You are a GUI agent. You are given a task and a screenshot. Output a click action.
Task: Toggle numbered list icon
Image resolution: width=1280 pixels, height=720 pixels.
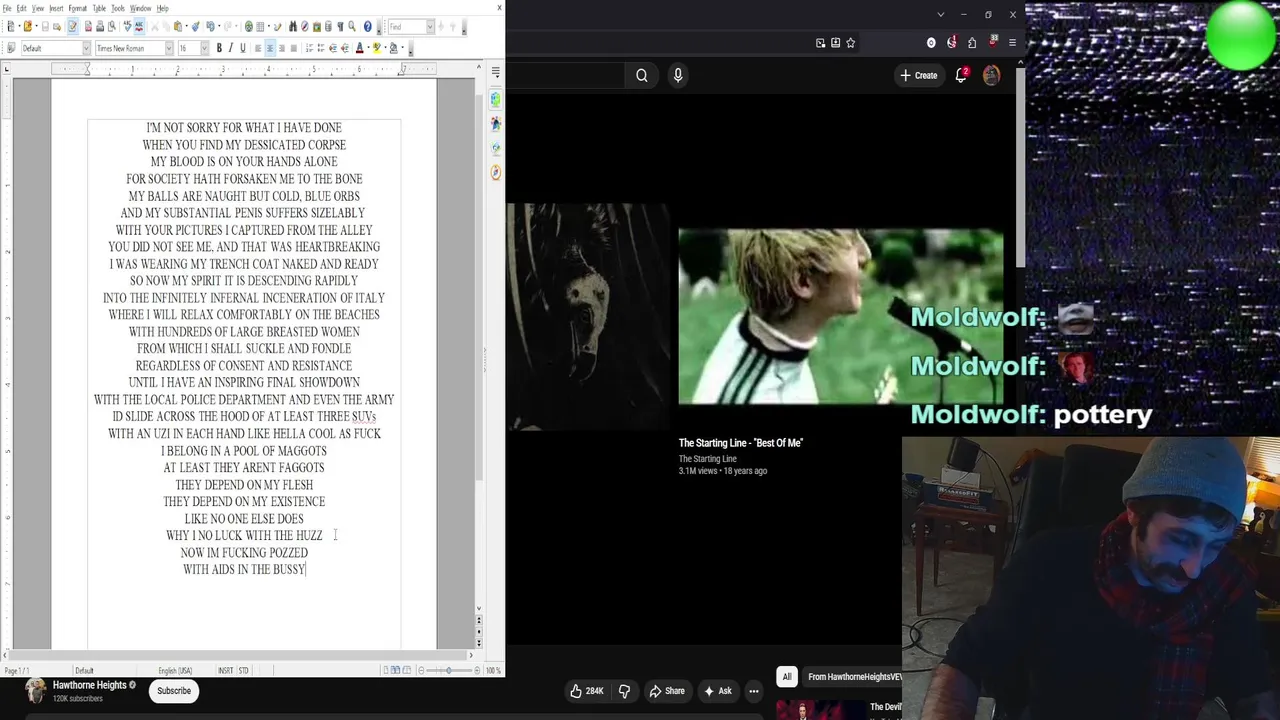[309, 48]
